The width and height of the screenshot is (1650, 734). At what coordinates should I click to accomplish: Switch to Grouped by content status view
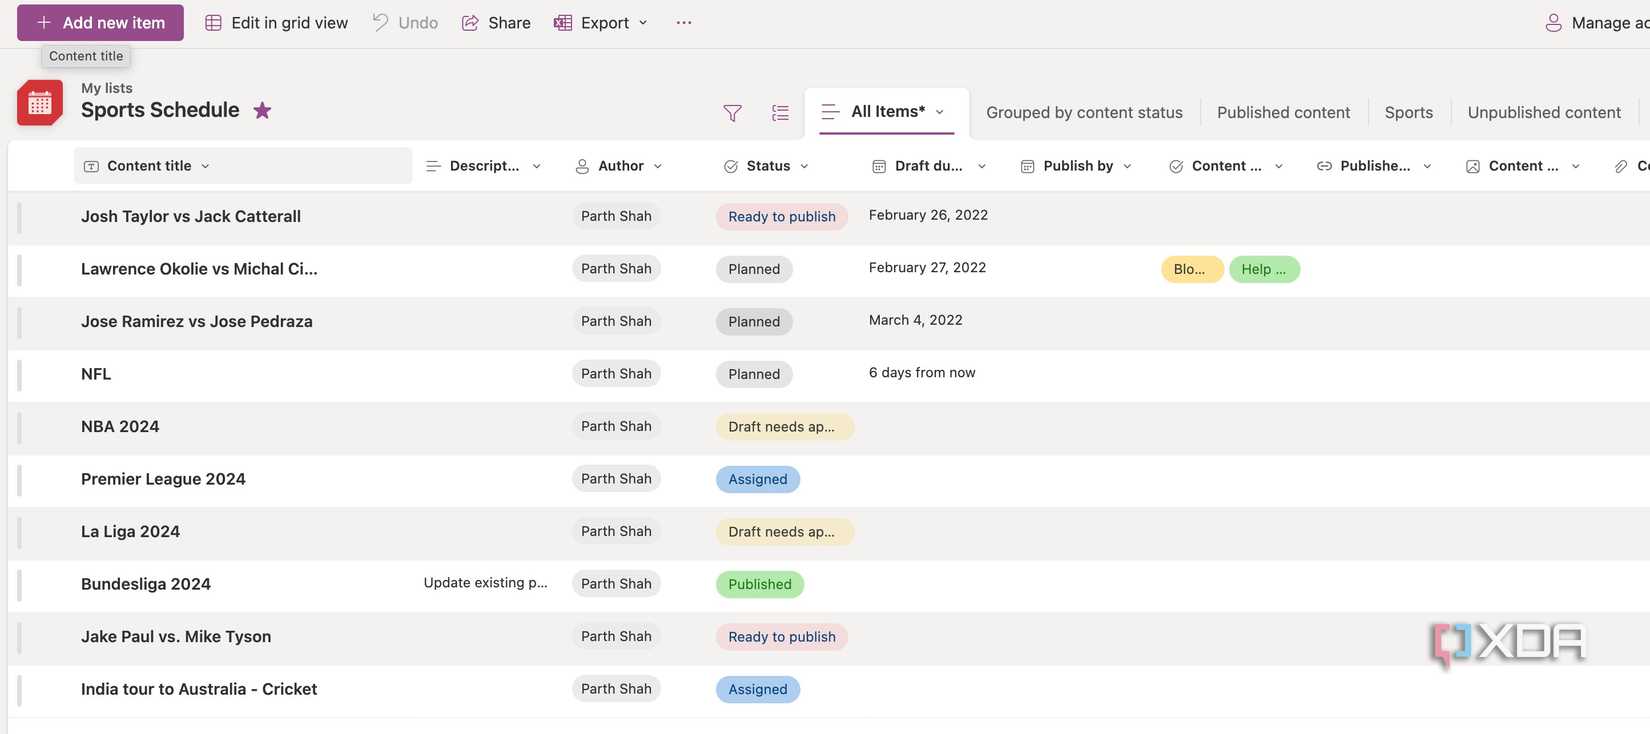point(1084,112)
